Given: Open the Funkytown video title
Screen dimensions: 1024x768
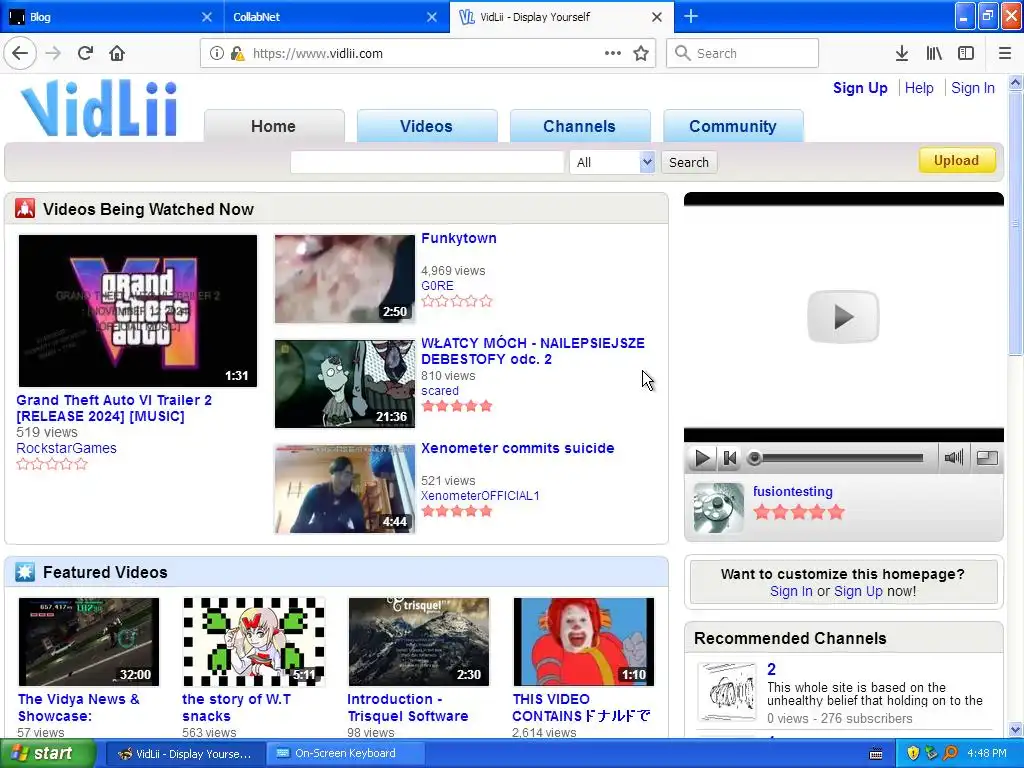Looking at the screenshot, I should [458, 238].
